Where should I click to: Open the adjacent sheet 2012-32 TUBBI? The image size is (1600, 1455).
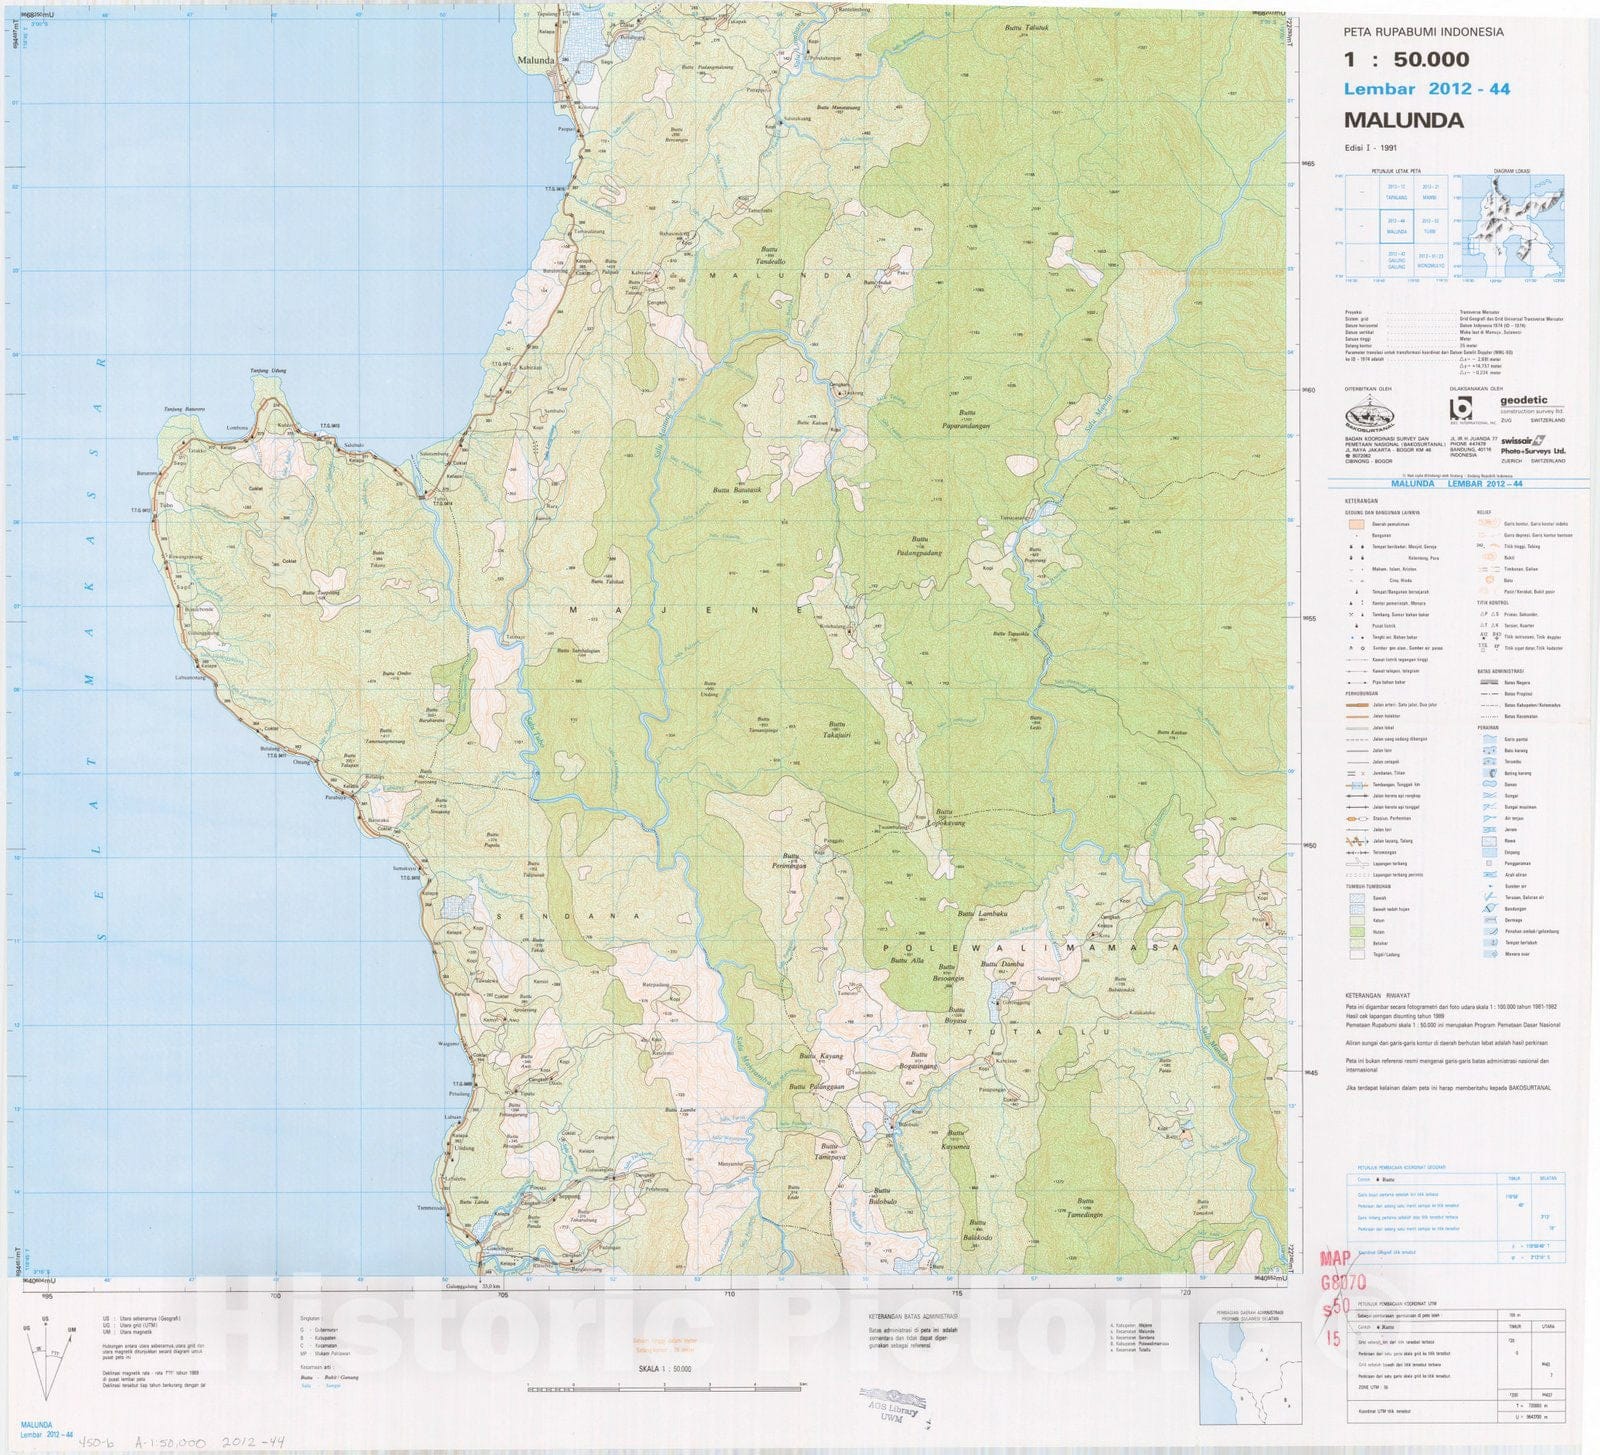pos(1428,226)
